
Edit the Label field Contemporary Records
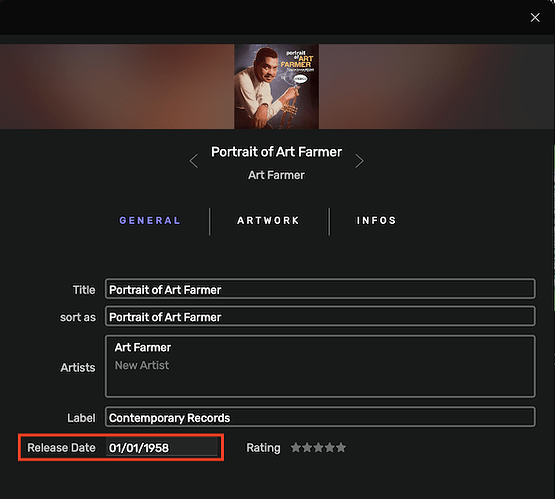click(x=320, y=417)
